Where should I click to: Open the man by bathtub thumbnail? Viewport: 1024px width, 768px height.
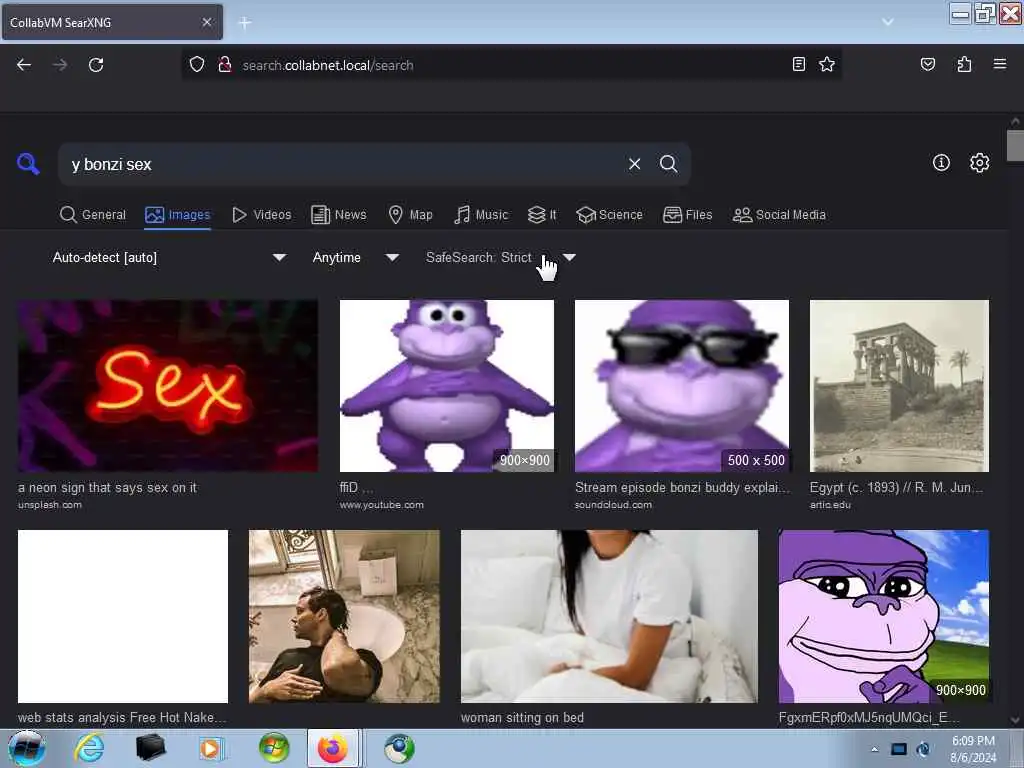344,616
